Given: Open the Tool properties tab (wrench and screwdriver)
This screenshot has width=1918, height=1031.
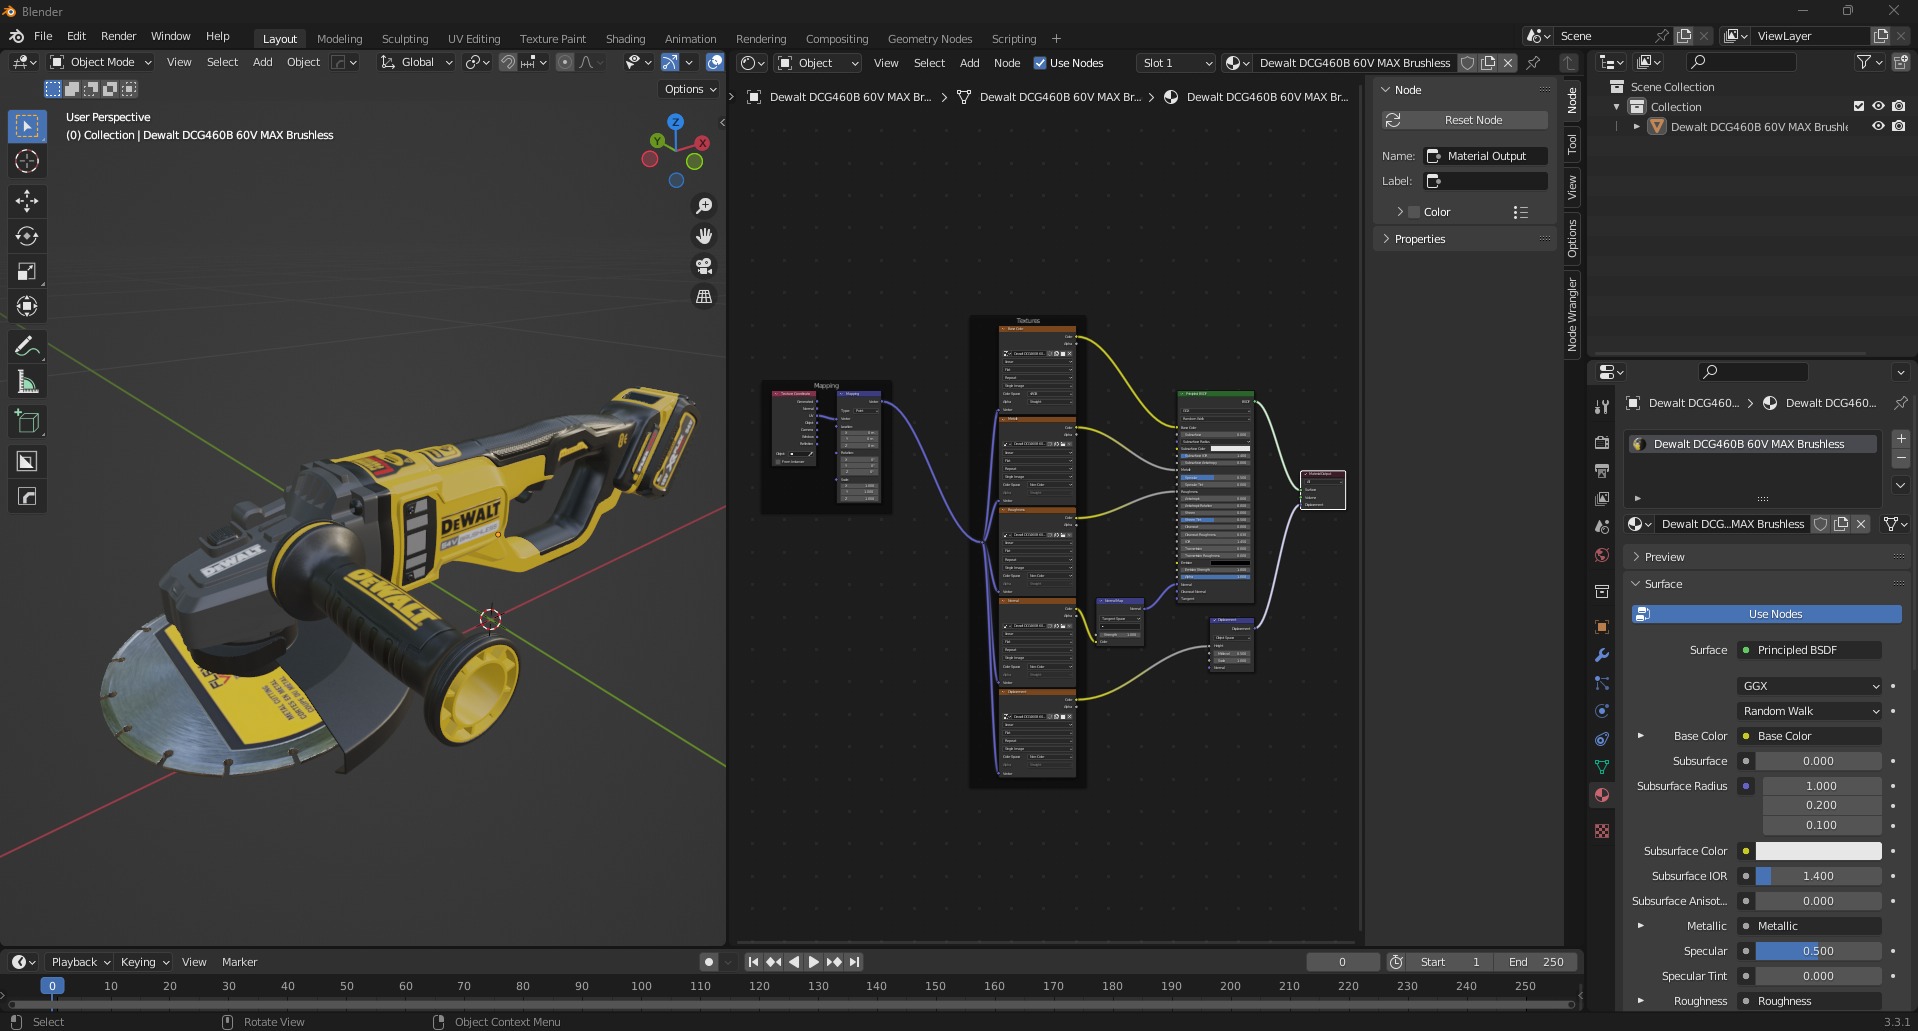Looking at the screenshot, I should point(1602,407).
